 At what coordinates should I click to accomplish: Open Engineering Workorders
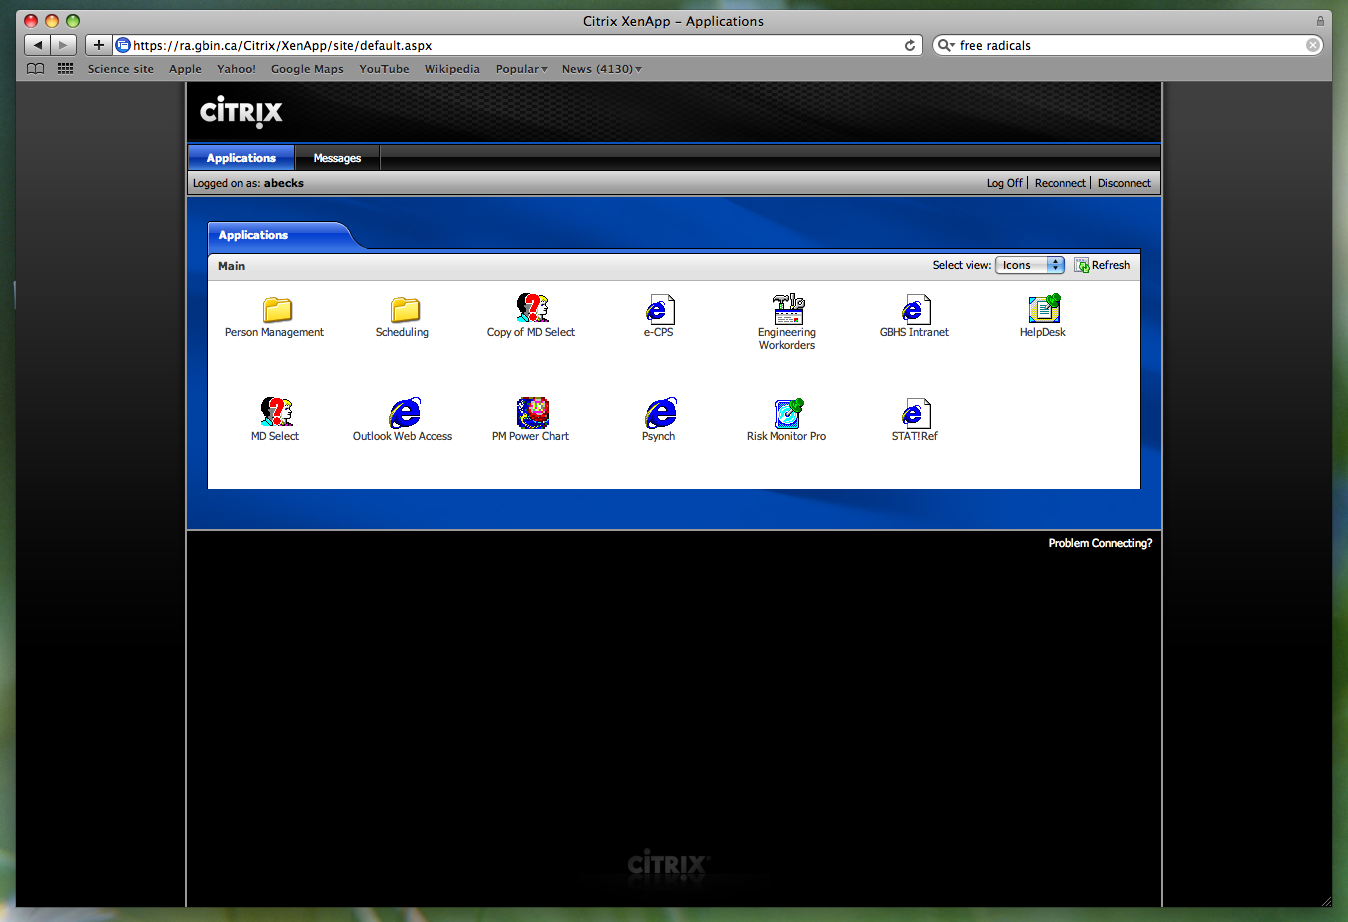click(786, 310)
